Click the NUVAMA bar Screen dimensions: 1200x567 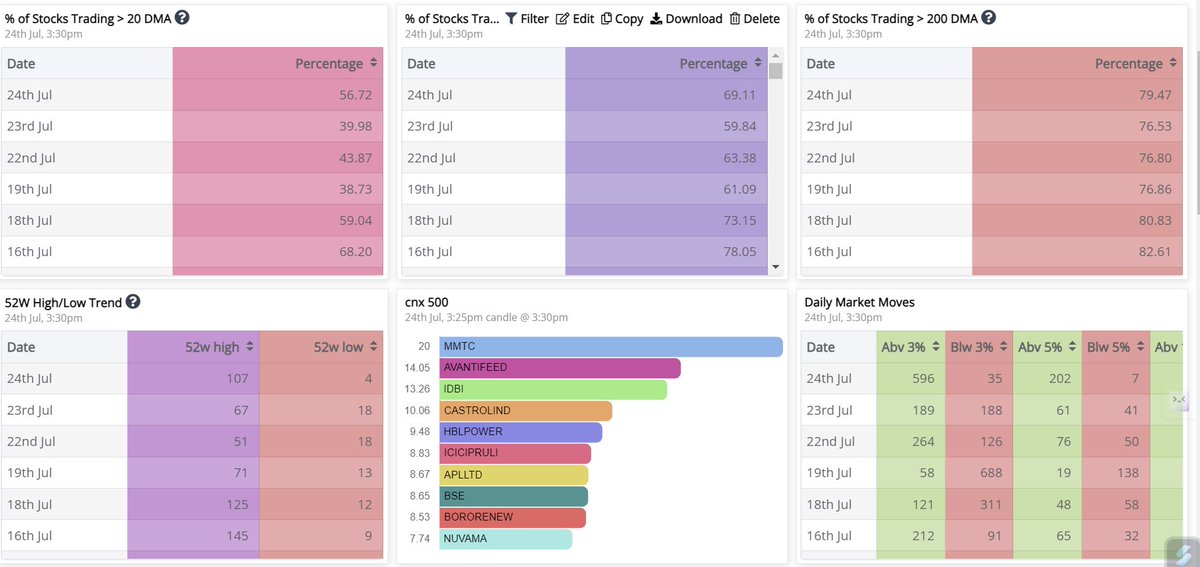click(x=505, y=539)
